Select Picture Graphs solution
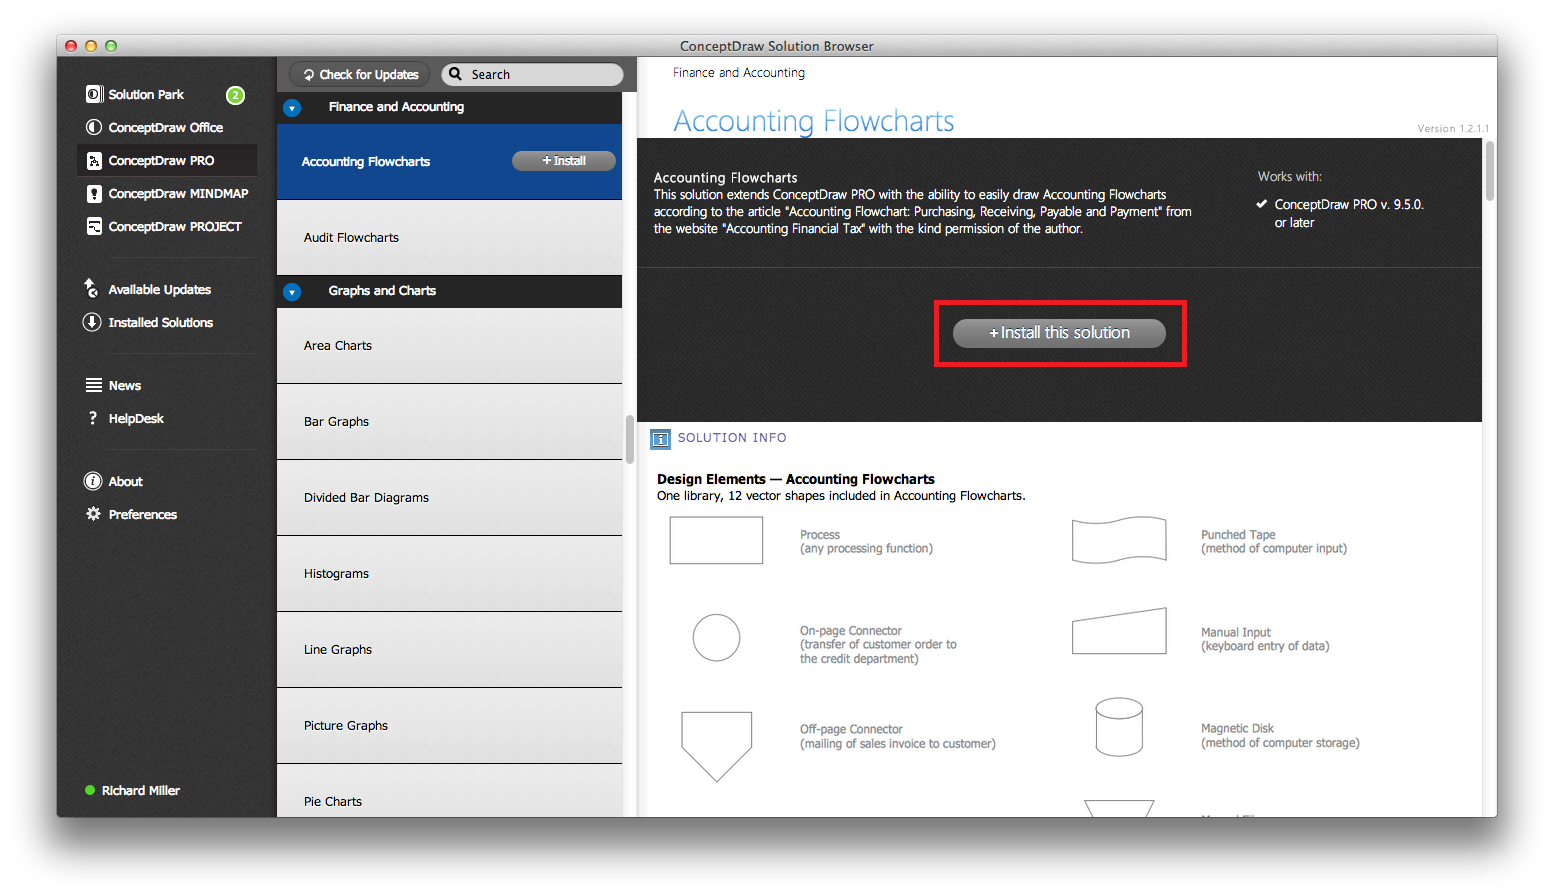Screen dimensions: 1554x896 (449, 726)
